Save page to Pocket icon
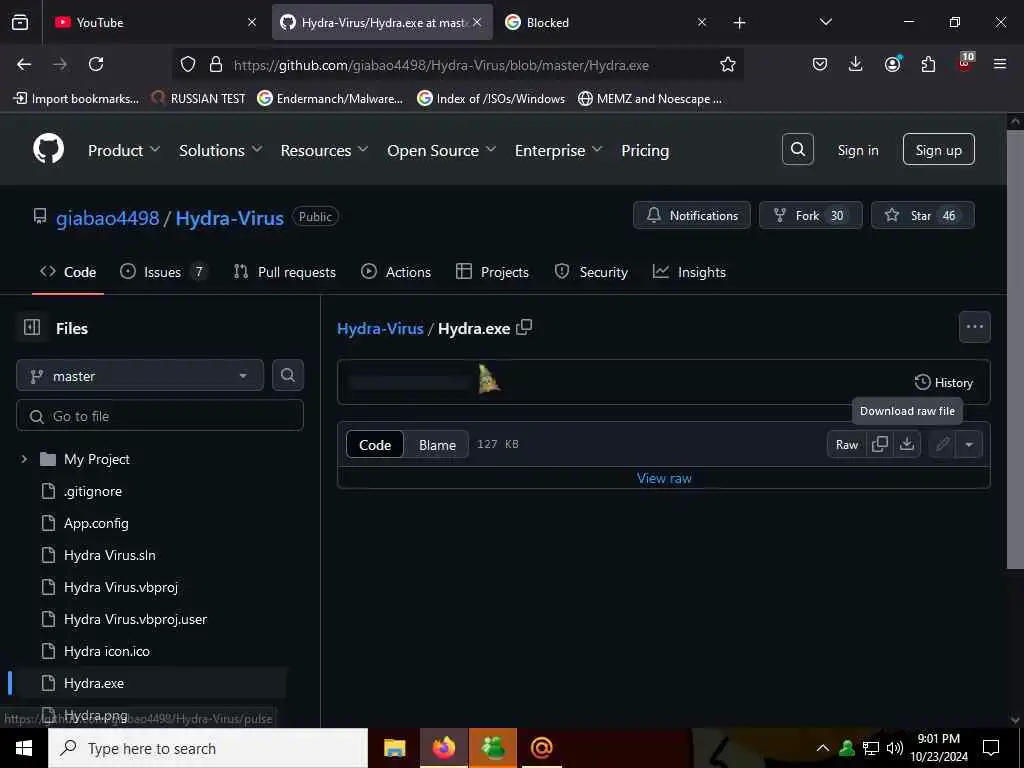The height and width of the screenshot is (768, 1024). click(x=820, y=64)
